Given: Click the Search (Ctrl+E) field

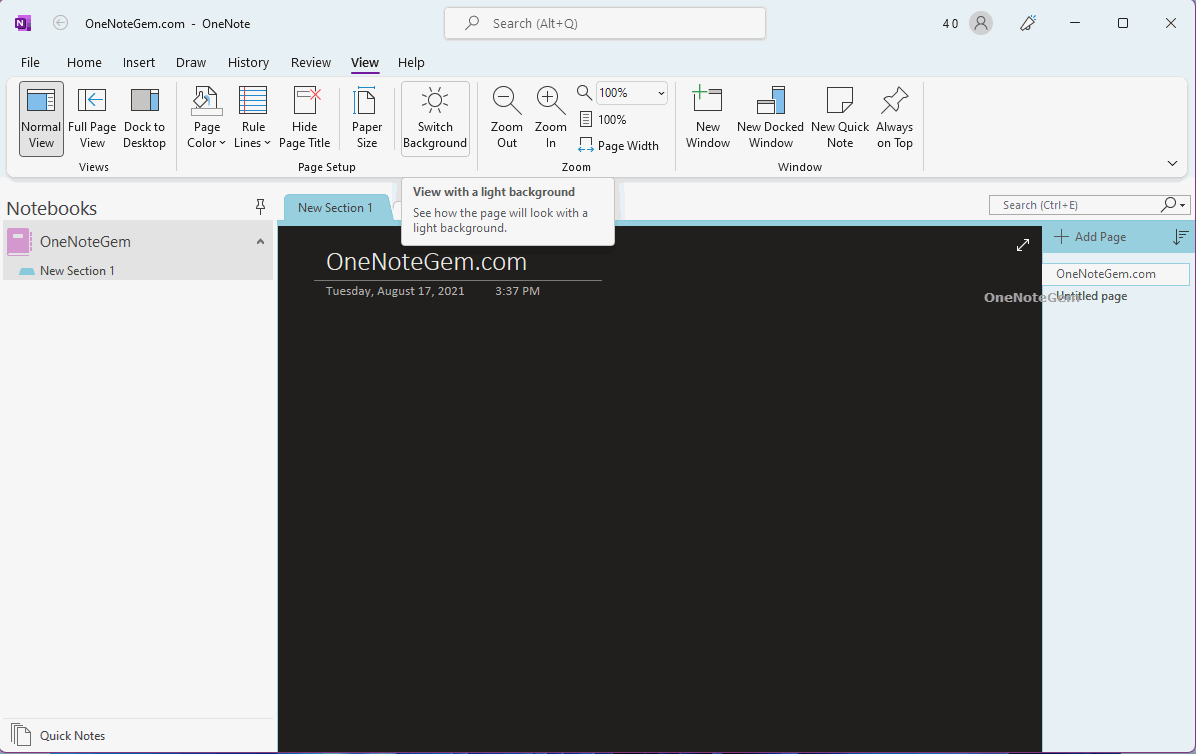Looking at the screenshot, I should (1075, 205).
